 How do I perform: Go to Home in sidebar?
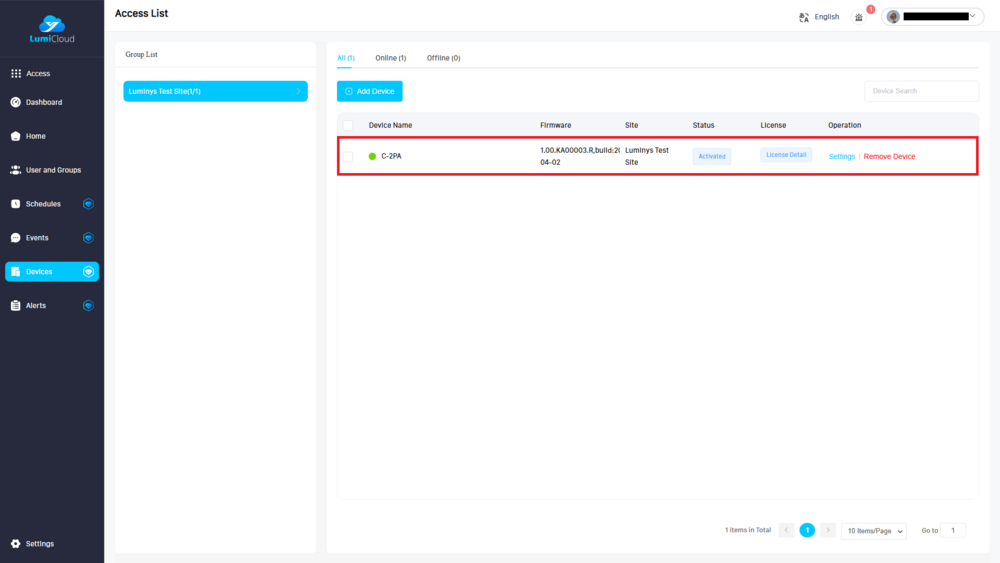(x=35, y=136)
